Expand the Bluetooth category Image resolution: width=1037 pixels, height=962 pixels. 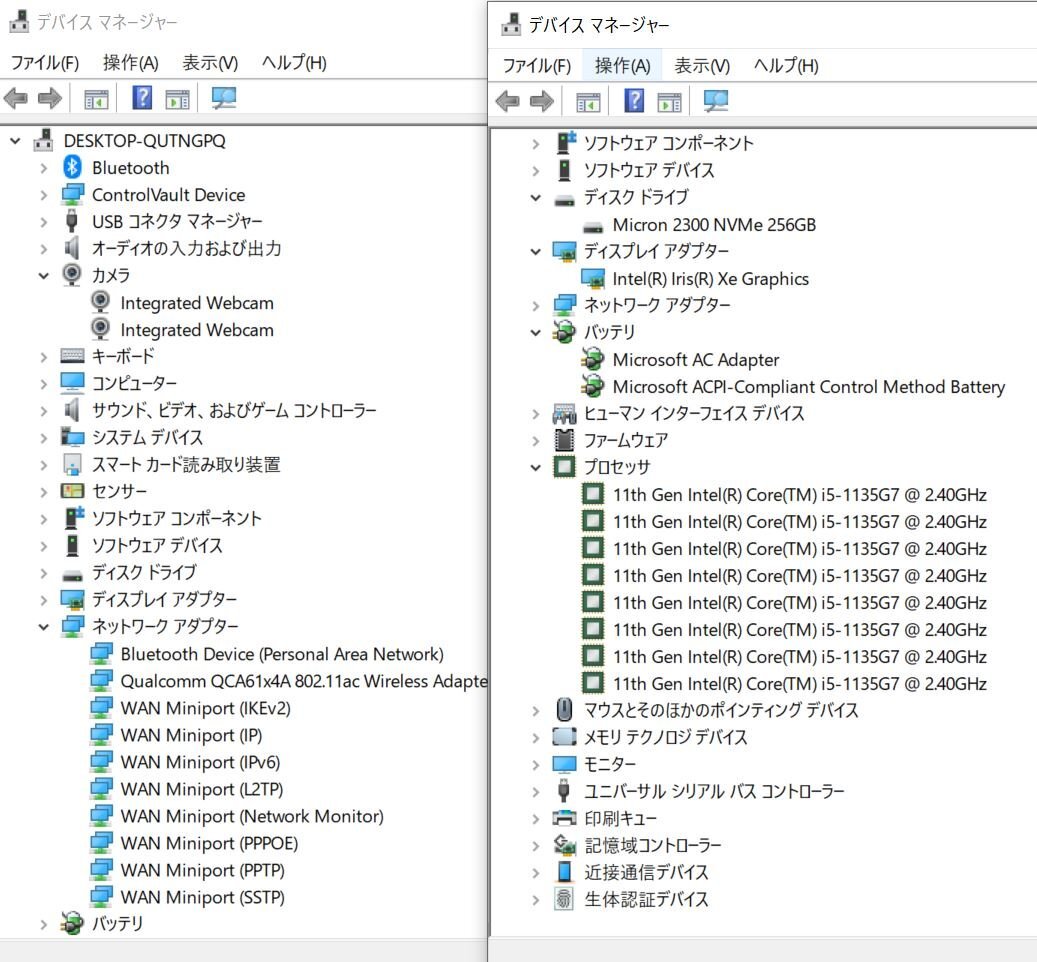pos(44,168)
